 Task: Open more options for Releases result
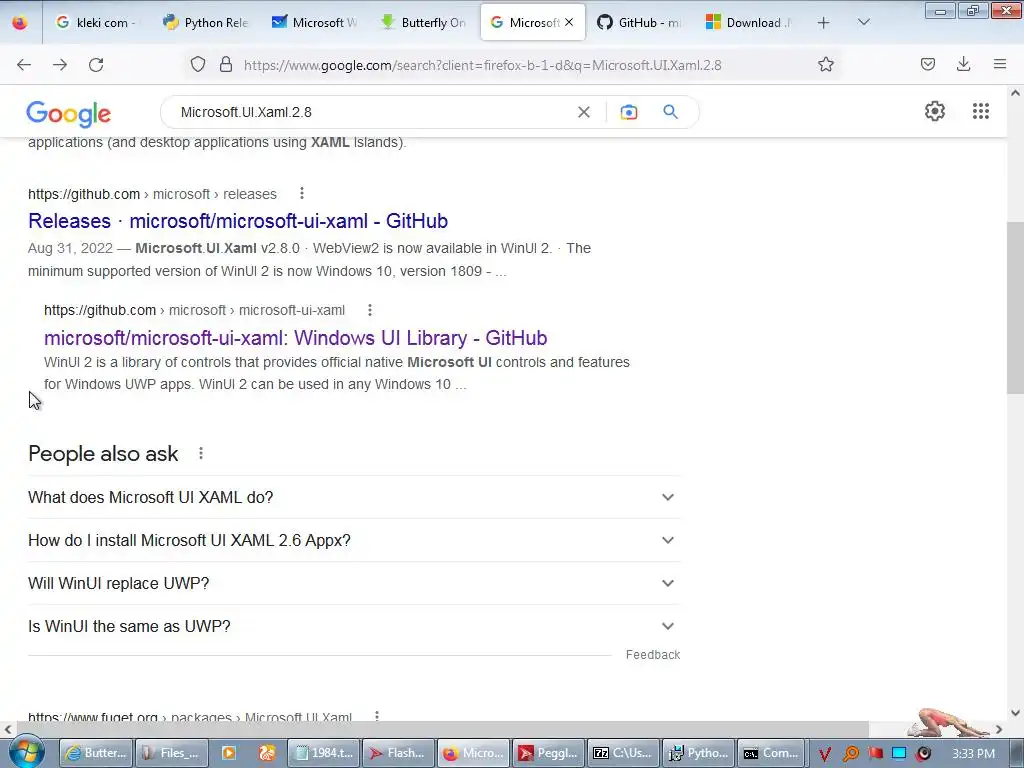tap(301, 193)
